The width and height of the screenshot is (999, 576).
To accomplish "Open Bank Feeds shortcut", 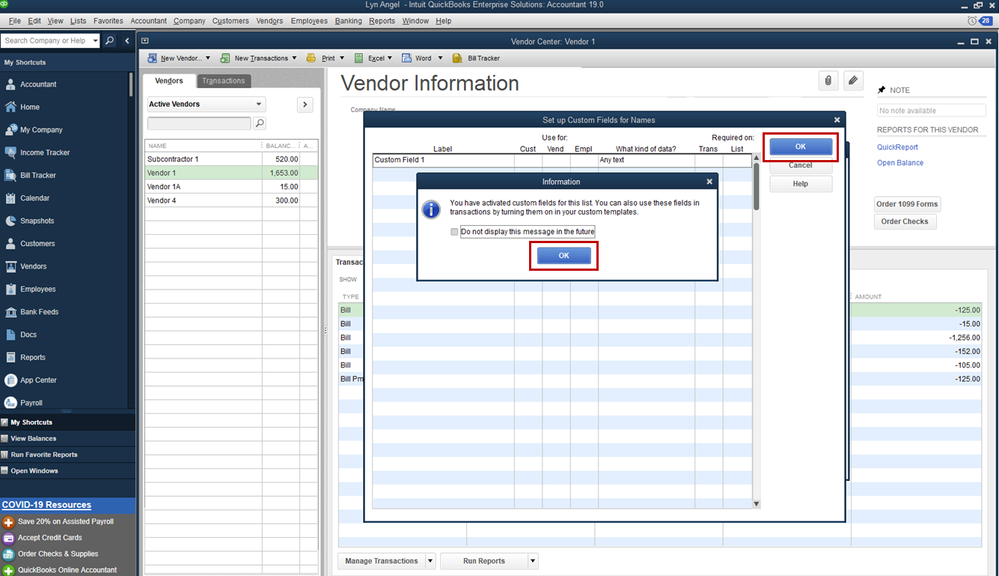I will (39, 312).
